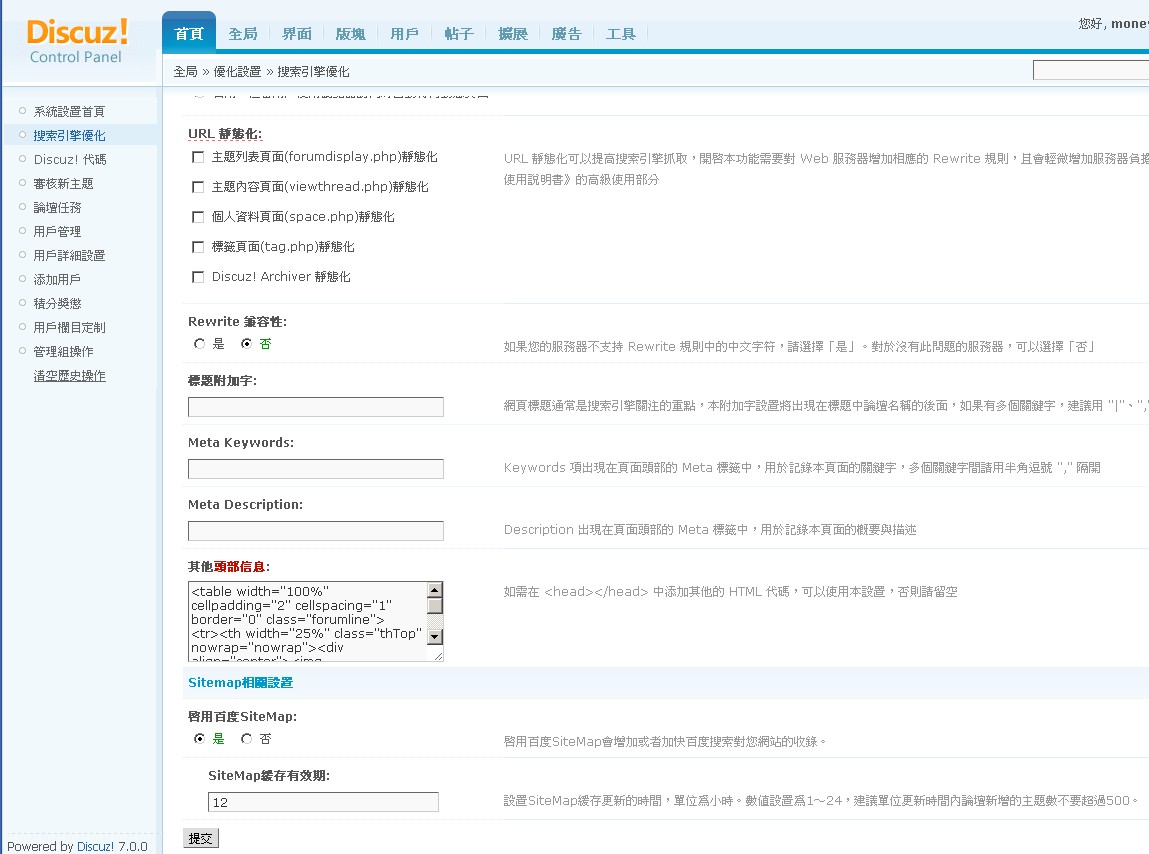Viewport: 1149px width, 854px height.
Task: Open 系統設置首頁 sidebar item
Action: click(69, 111)
